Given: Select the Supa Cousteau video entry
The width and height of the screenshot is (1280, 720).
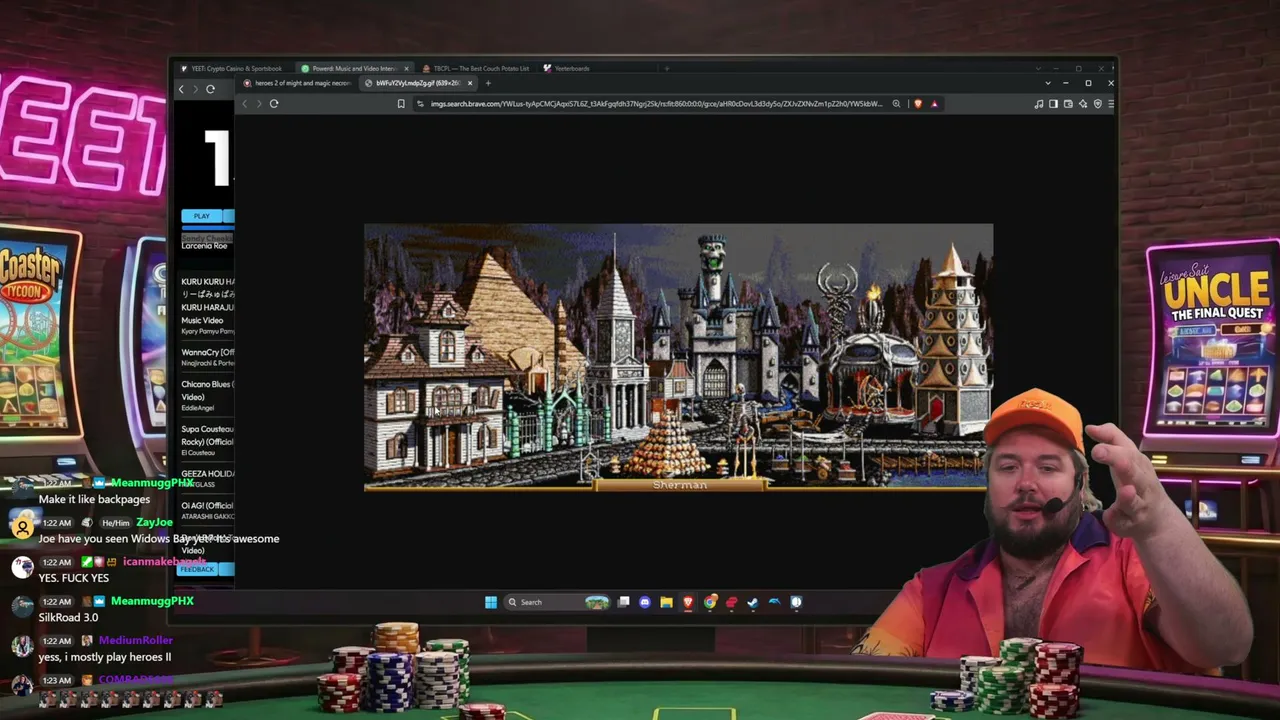Looking at the screenshot, I should (x=207, y=440).
